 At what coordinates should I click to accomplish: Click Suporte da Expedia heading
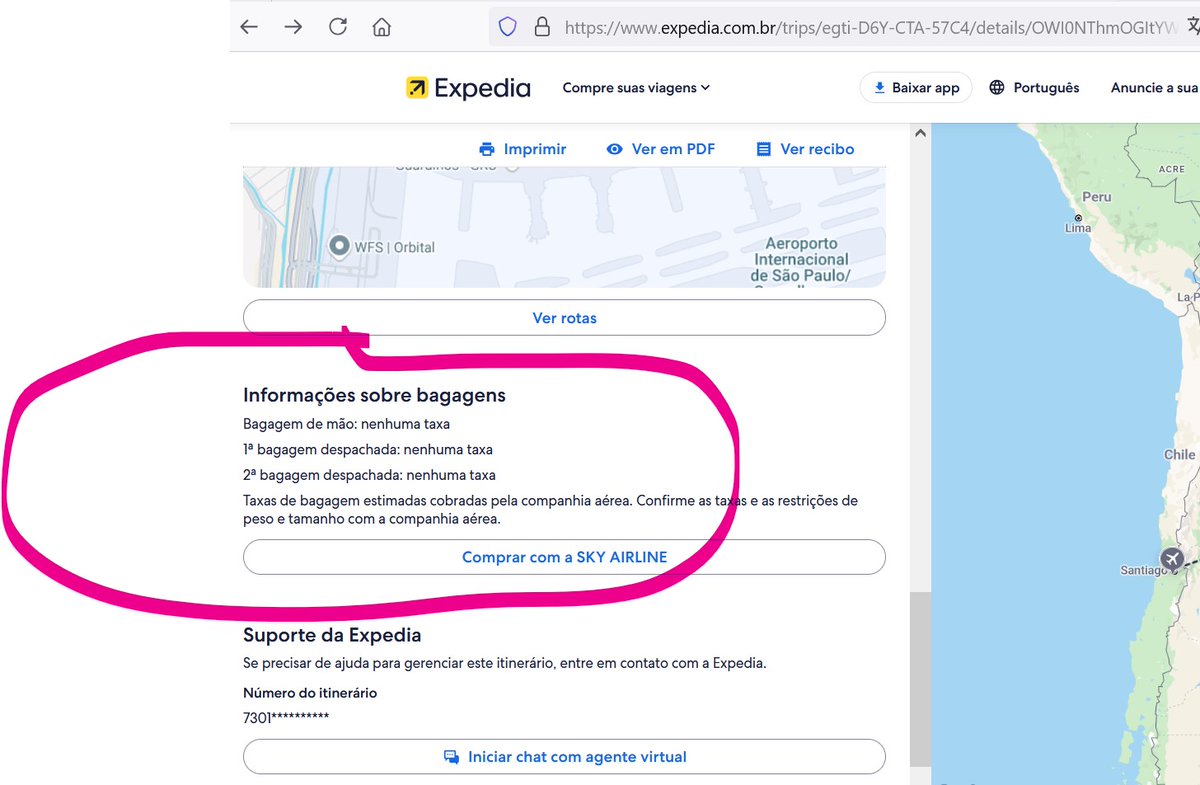(332, 635)
